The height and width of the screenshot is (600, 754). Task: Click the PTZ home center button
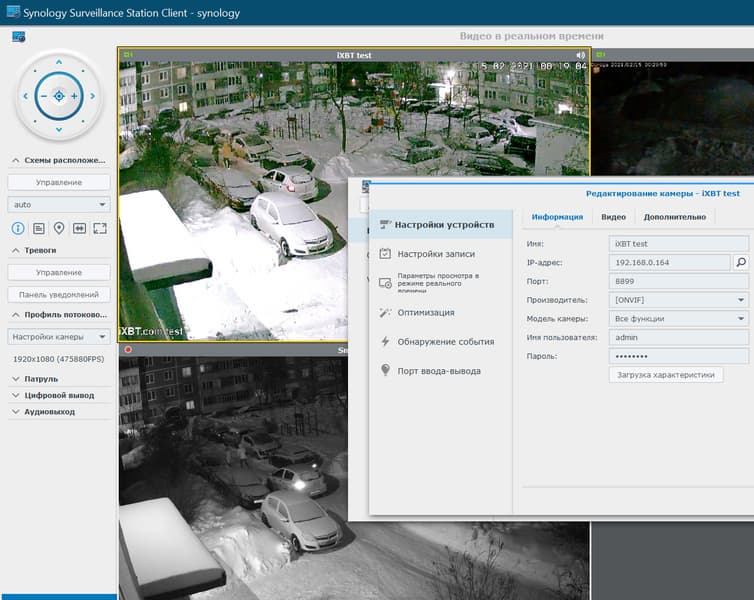(58, 96)
